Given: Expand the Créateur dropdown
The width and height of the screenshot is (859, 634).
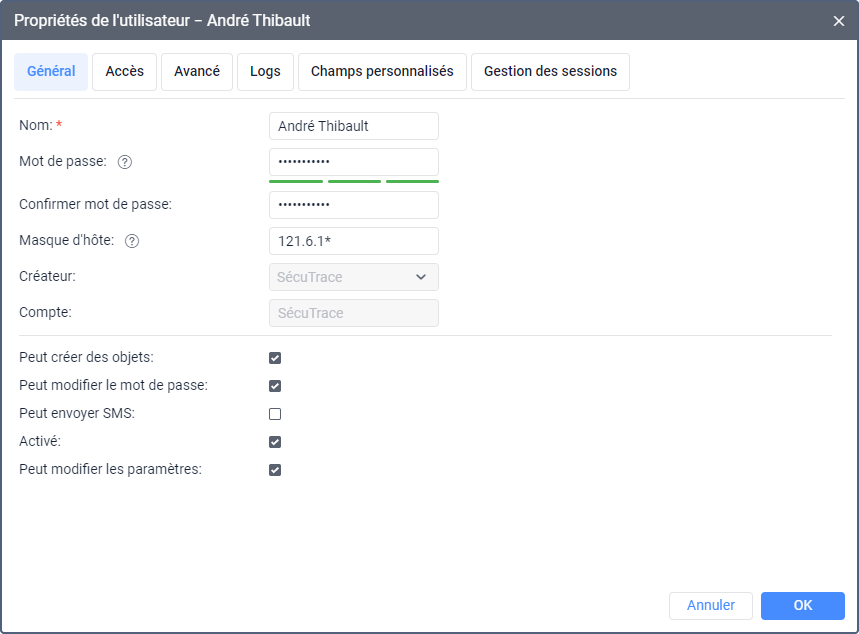Looking at the screenshot, I should coord(354,277).
